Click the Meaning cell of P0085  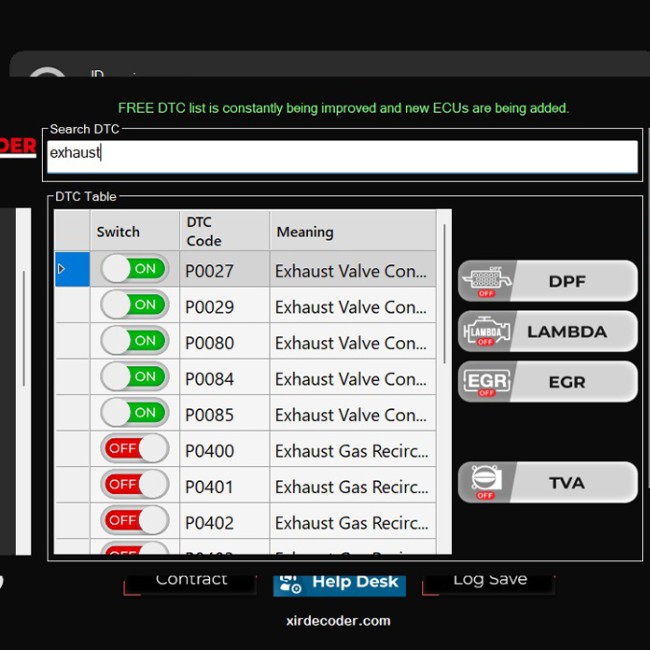coord(353,413)
